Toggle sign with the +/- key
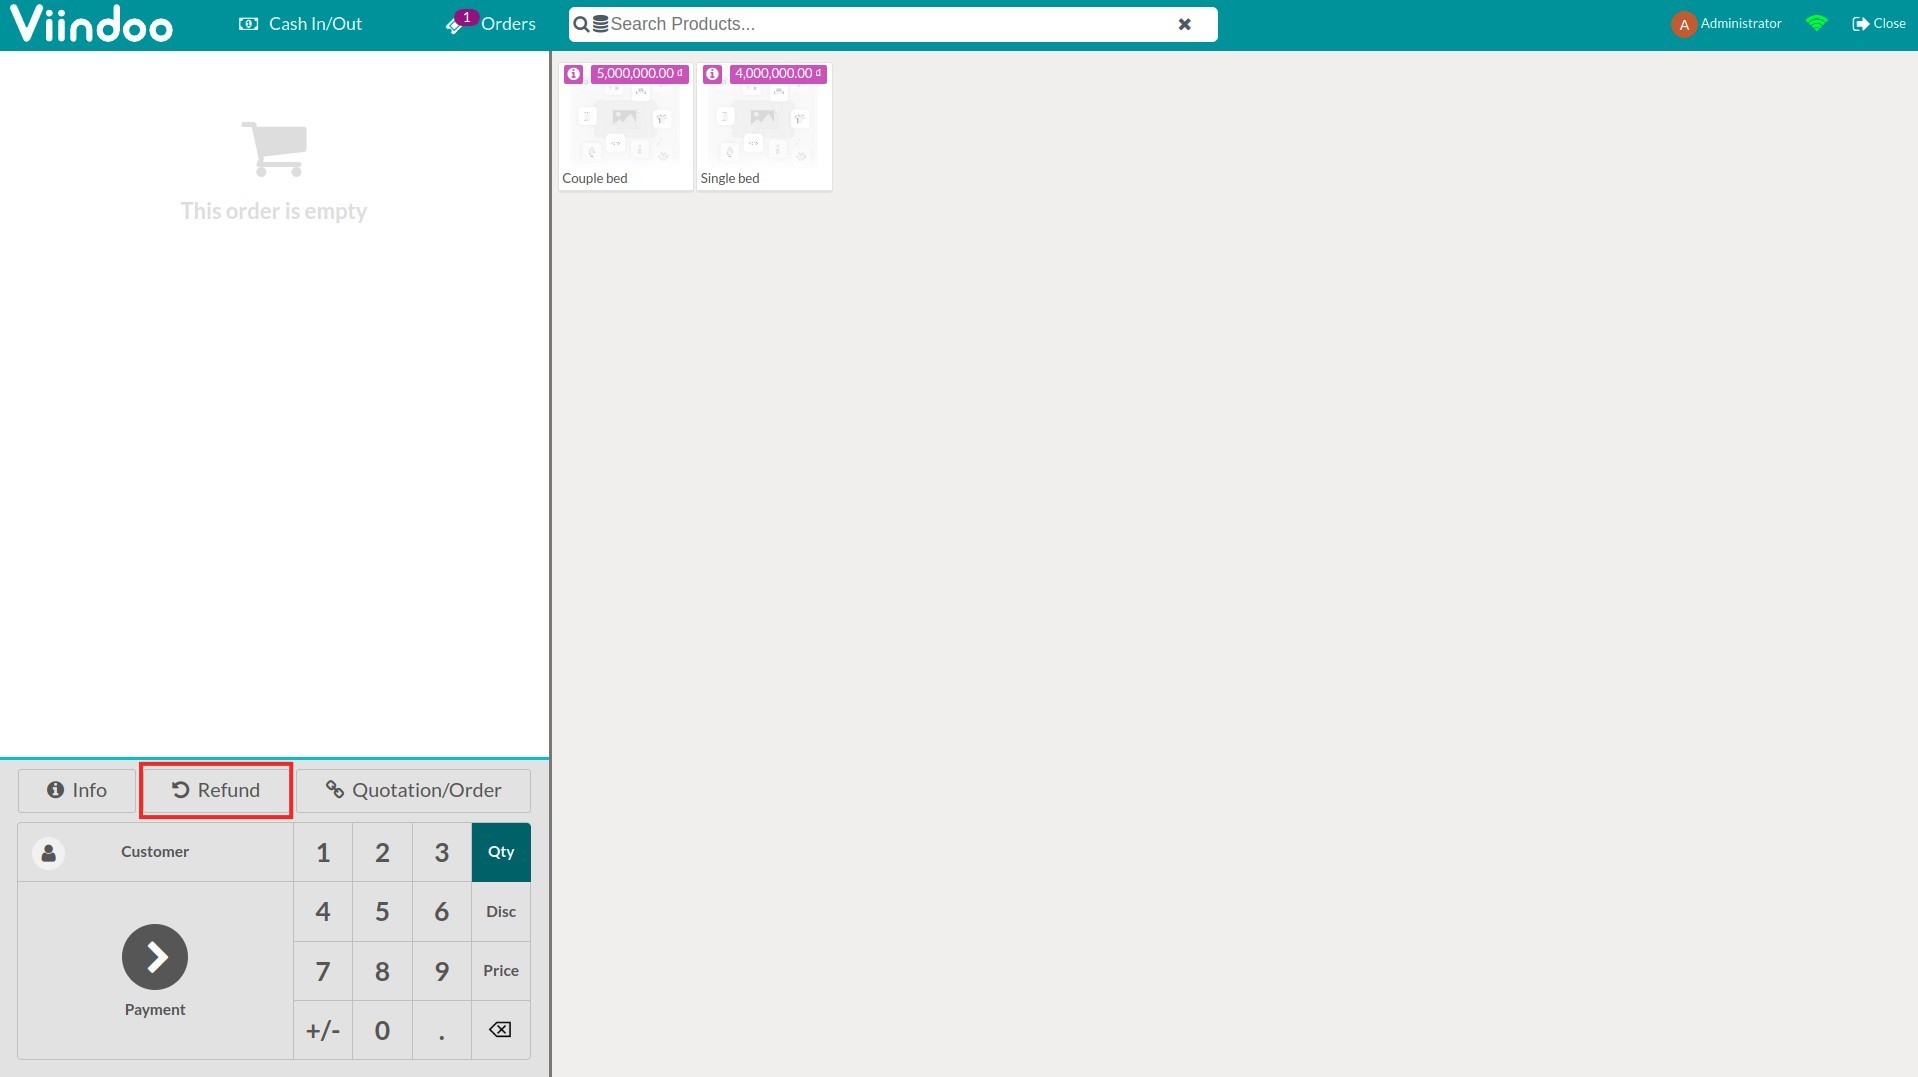This screenshot has width=1918, height=1077. (x=323, y=1030)
